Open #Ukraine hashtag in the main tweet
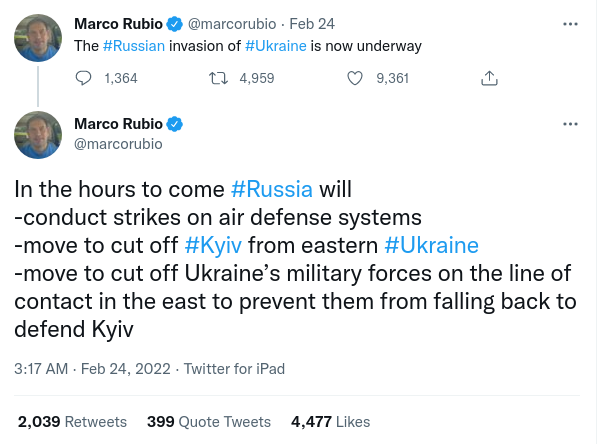Screen dimensions: 600x444 [x=431, y=245]
